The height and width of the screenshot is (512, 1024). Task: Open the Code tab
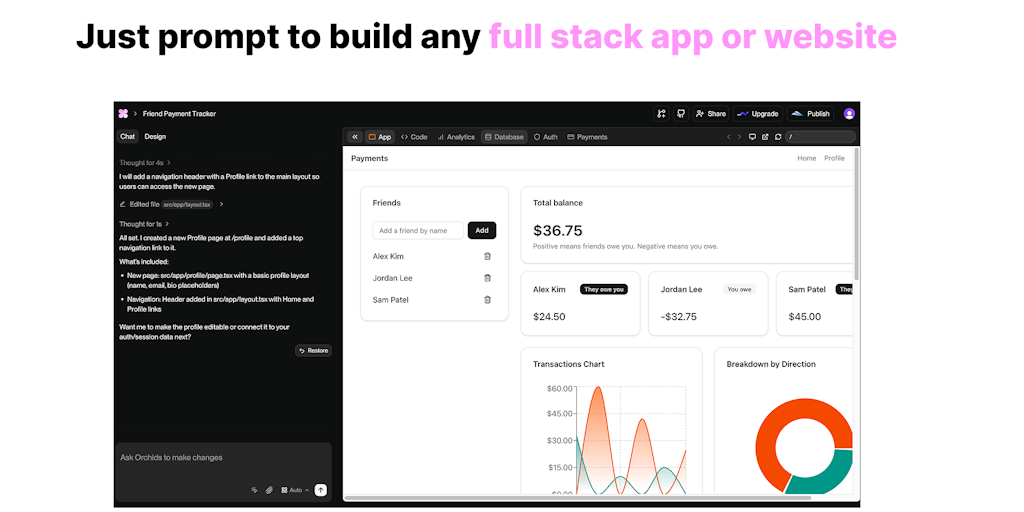pyautogui.click(x=414, y=137)
